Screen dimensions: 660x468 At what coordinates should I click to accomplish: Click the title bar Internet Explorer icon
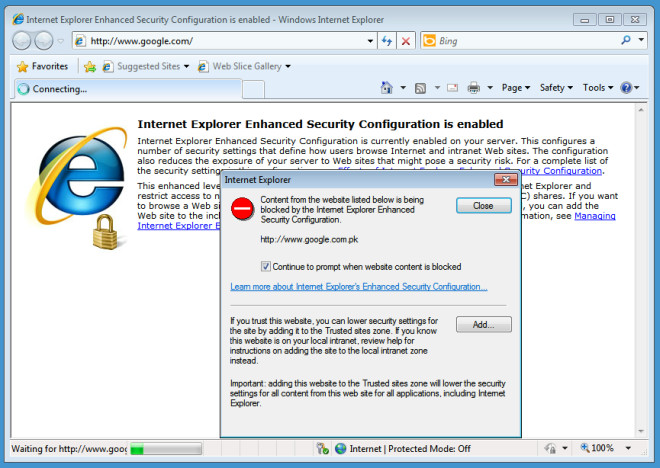(x=18, y=19)
